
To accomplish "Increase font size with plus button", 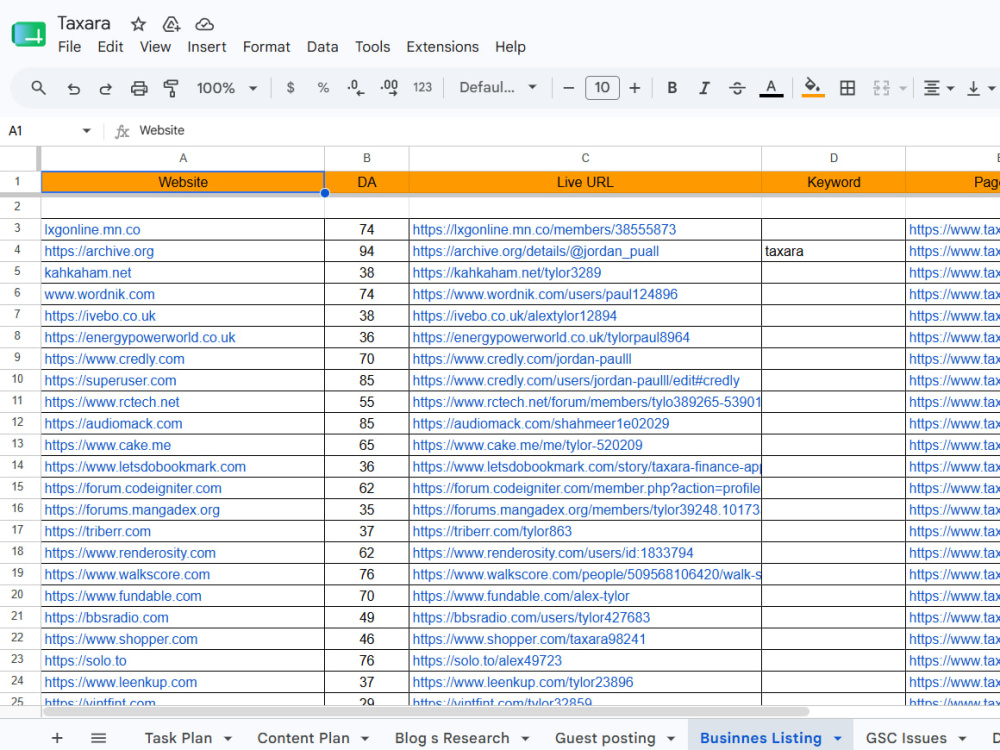I will pyautogui.click(x=635, y=88).
